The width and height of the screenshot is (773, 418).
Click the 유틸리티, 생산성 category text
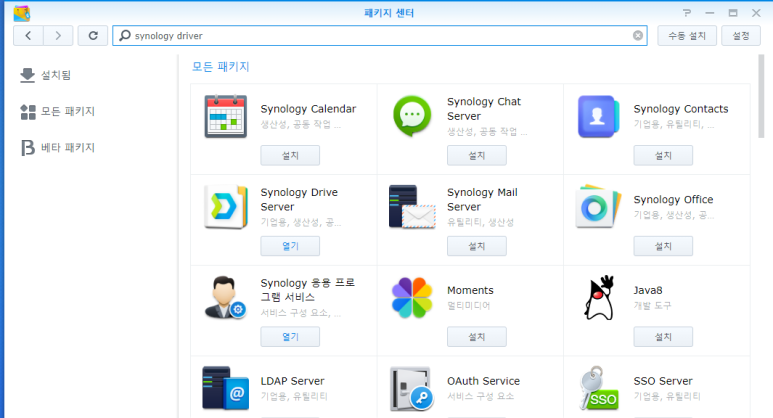click(480, 222)
